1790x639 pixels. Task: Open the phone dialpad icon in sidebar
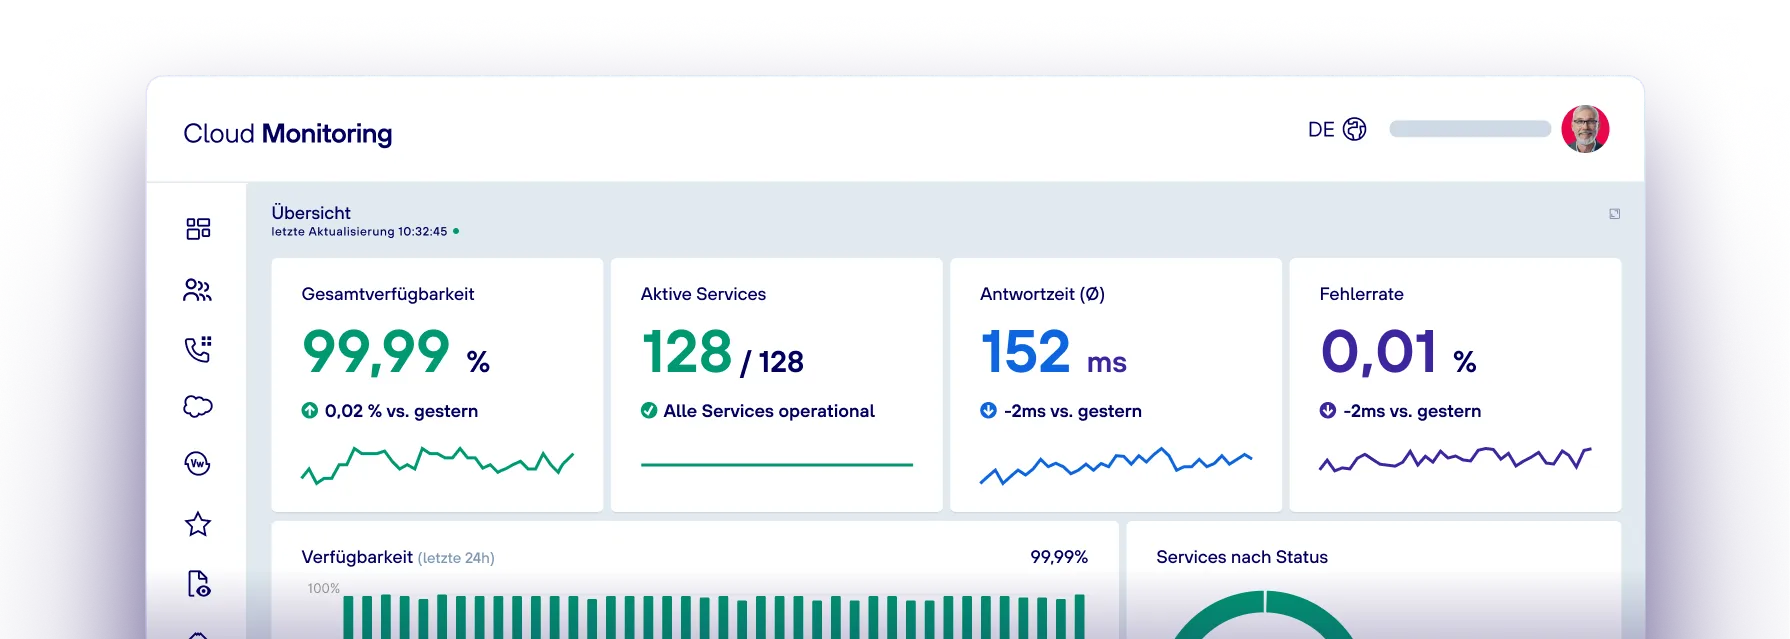click(x=198, y=349)
